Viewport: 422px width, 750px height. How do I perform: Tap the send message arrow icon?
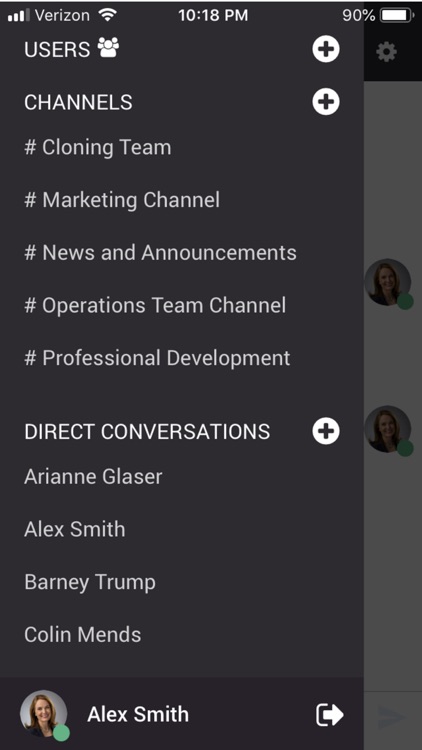(x=393, y=717)
